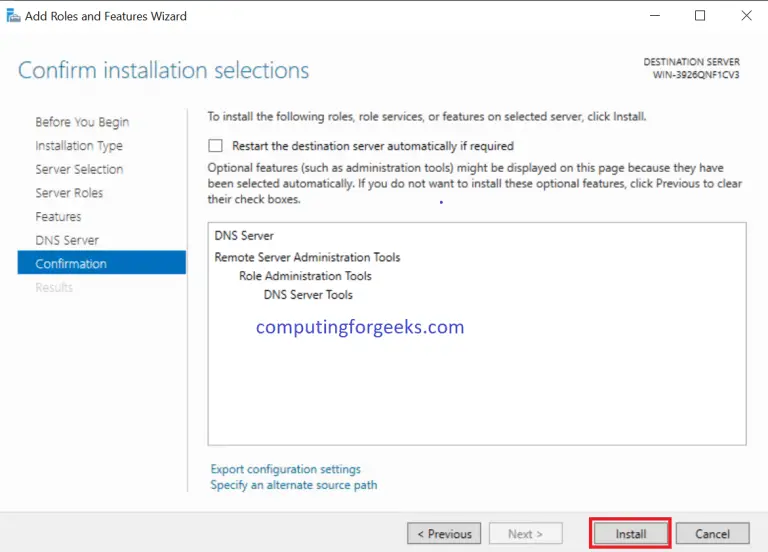This screenshot has width=768, height=552.
Task: Open the Installation Type step
Action: 79,146
